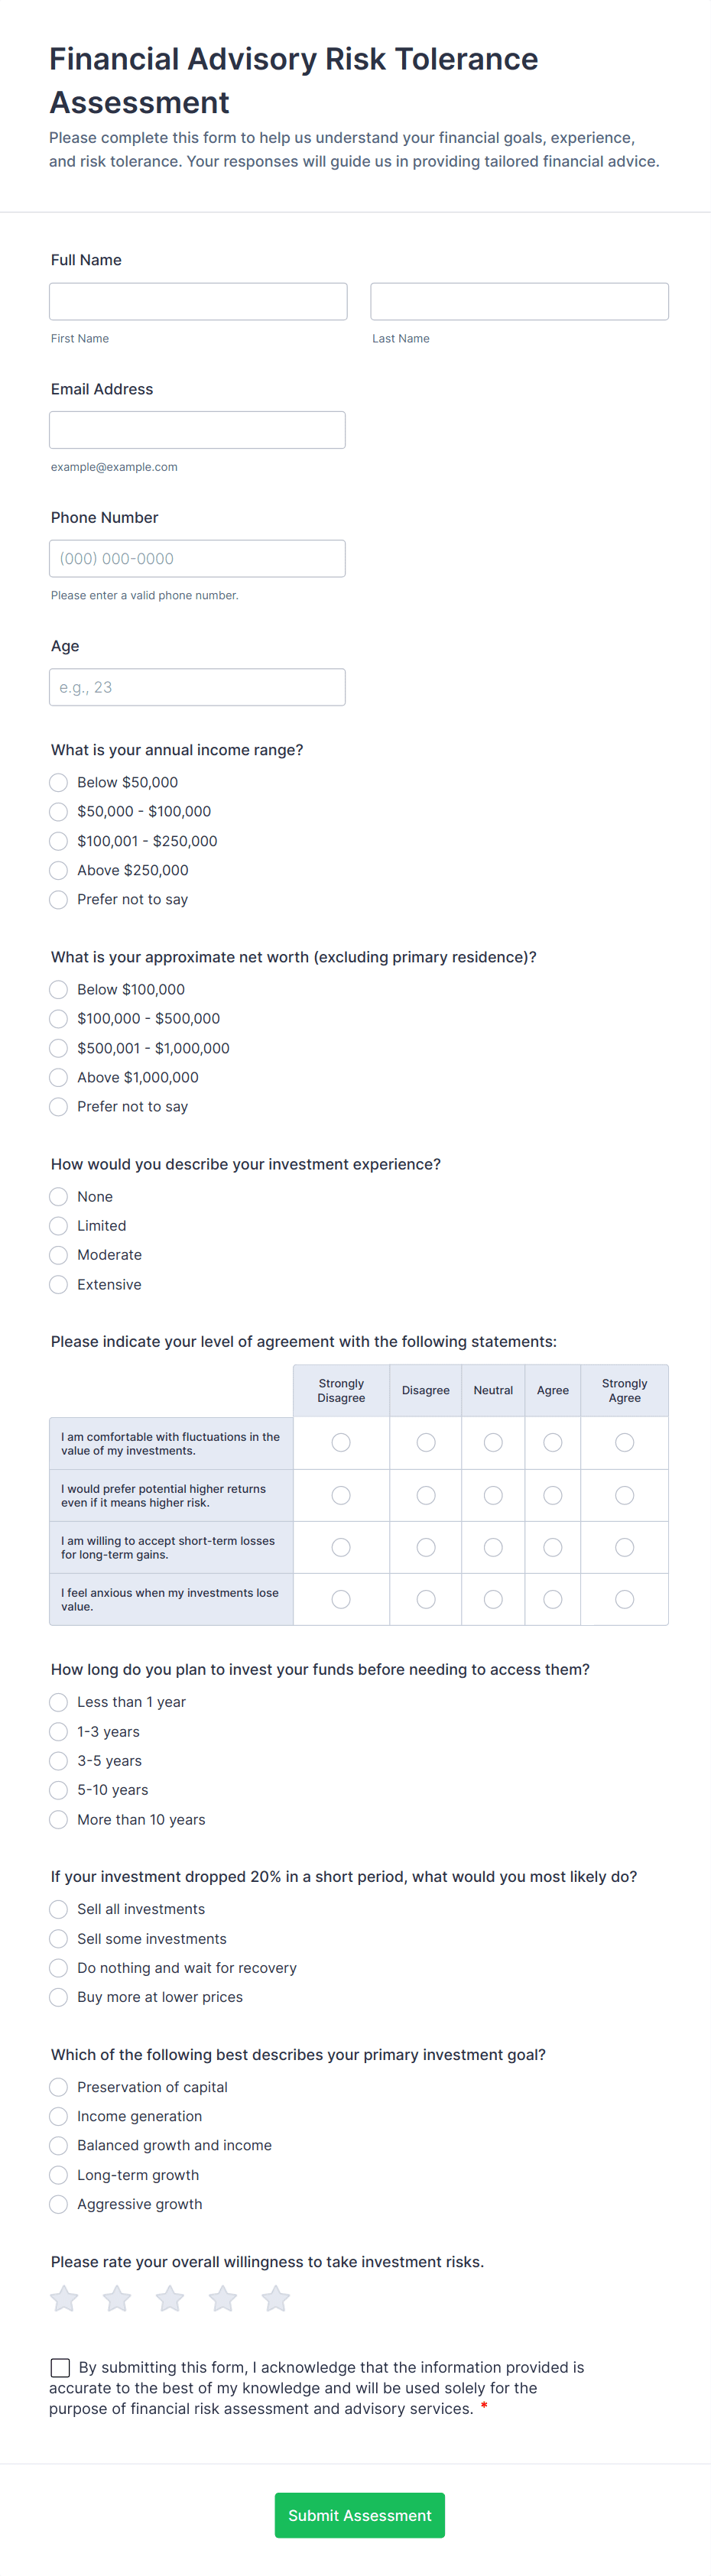Check the acknowledgment consent checkbox
Image resolution: width=711 pixels, height=2576 pixels.
tap(60, 2367)
